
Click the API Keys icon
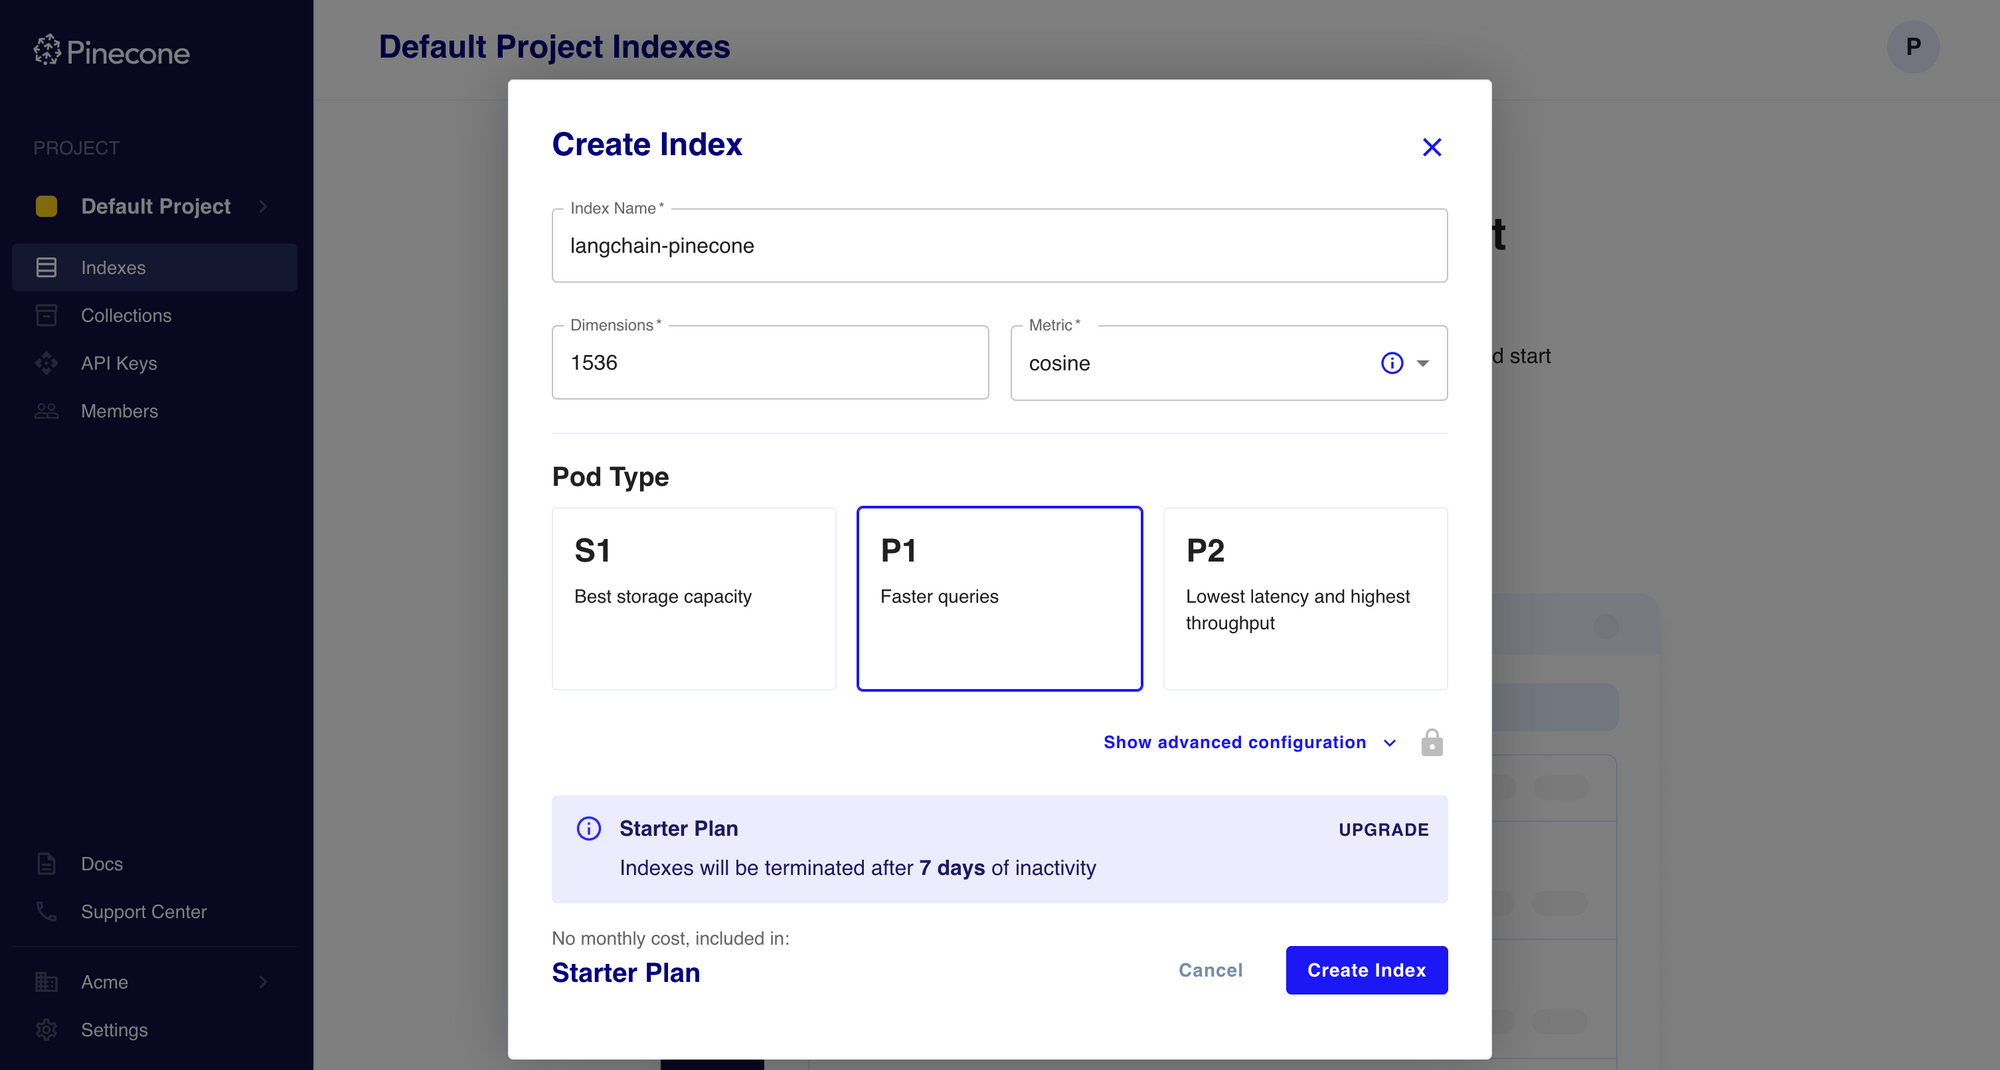tap(46, 363)
